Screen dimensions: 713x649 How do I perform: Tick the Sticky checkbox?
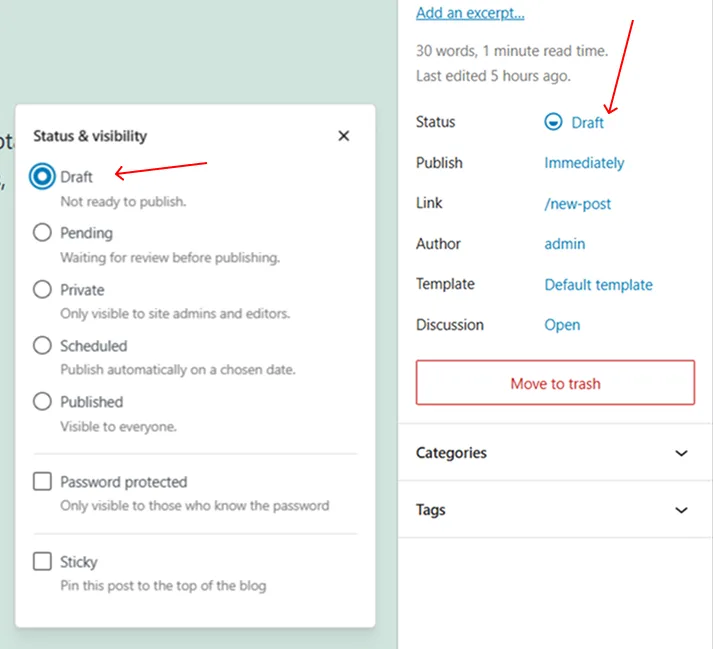42,561
